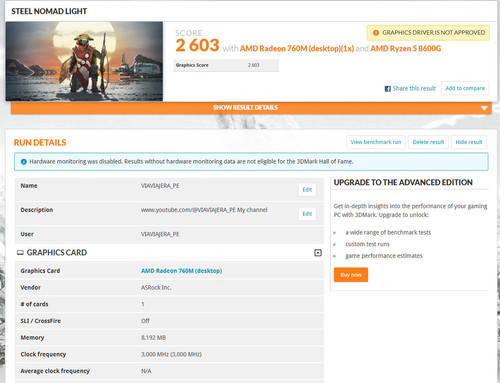Click the description text with the youtube URL
Image resolution: width=500 pixels, height=383 pixels.
pyautogui.click(x=204, y=210)
